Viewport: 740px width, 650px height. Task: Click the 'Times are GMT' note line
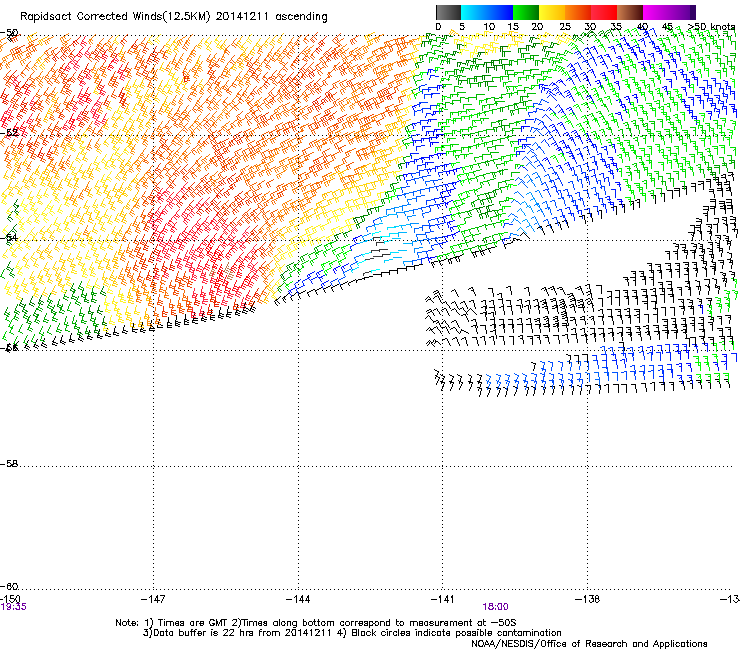click(316, 623)
